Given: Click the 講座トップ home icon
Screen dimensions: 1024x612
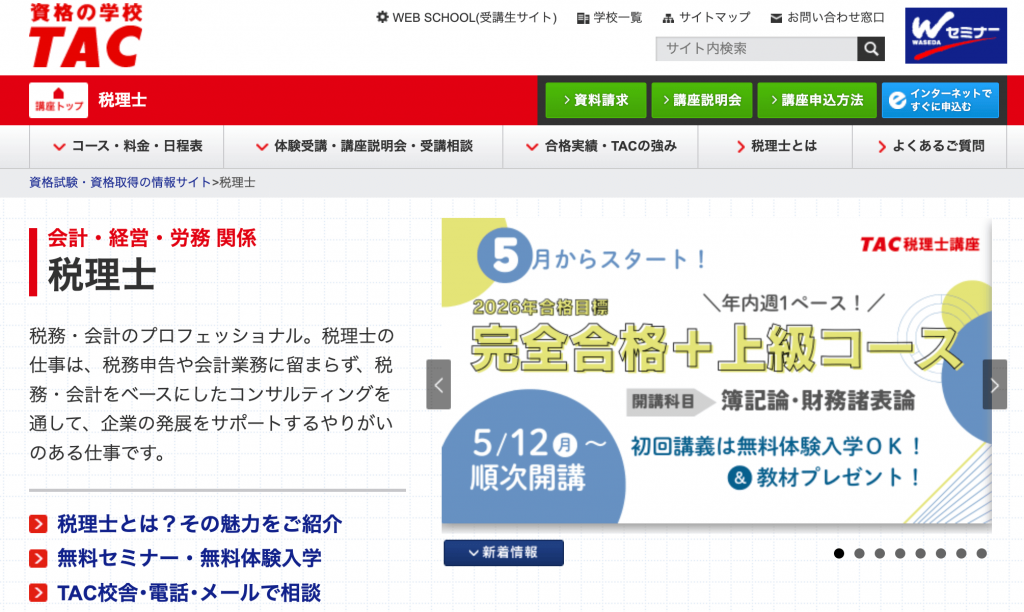Looking at the screenshot, I should click(58, 100).
